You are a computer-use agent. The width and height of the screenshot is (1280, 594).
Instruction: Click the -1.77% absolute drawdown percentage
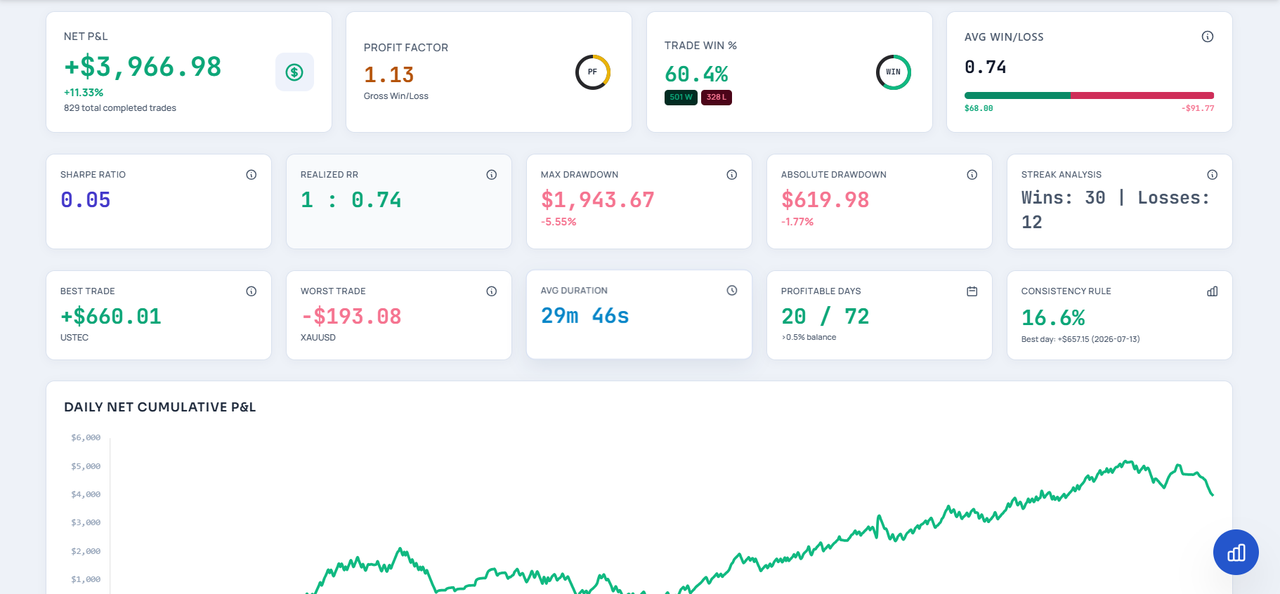pos(798,222)
